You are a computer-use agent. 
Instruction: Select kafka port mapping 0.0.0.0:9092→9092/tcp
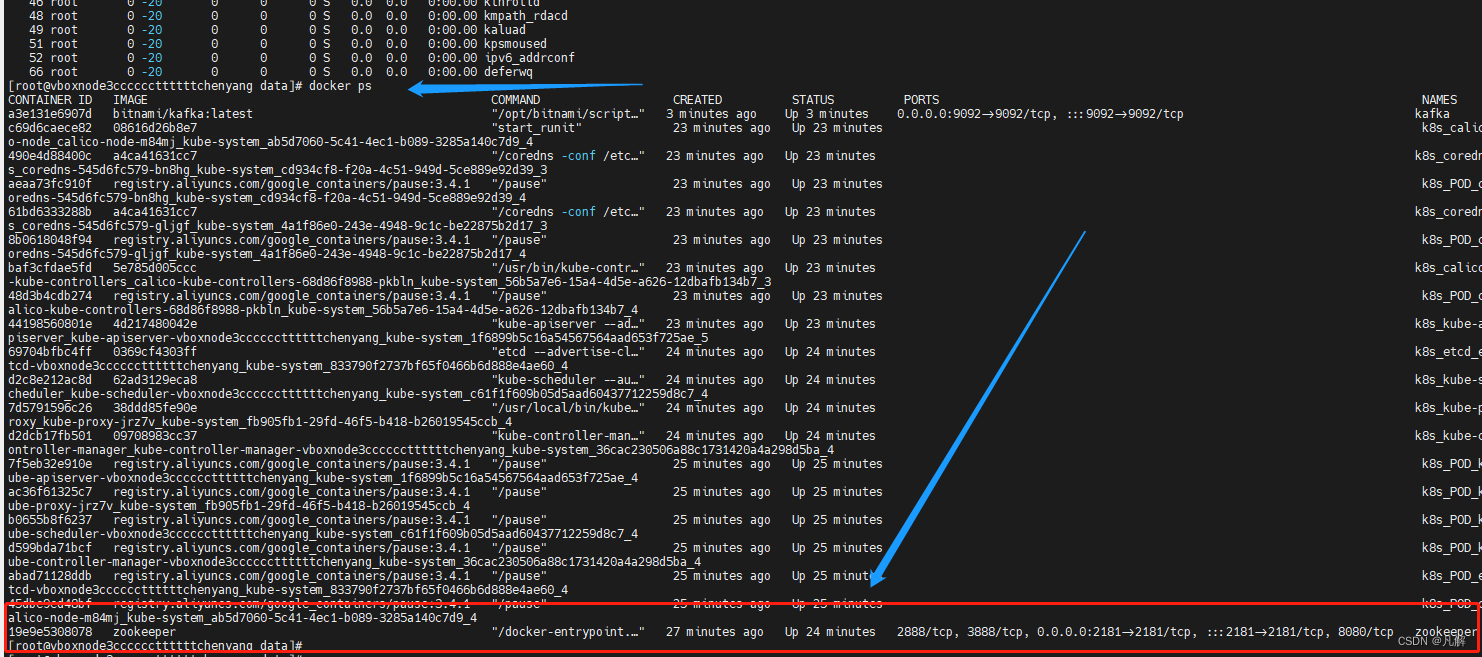click(x=974, y=114)
